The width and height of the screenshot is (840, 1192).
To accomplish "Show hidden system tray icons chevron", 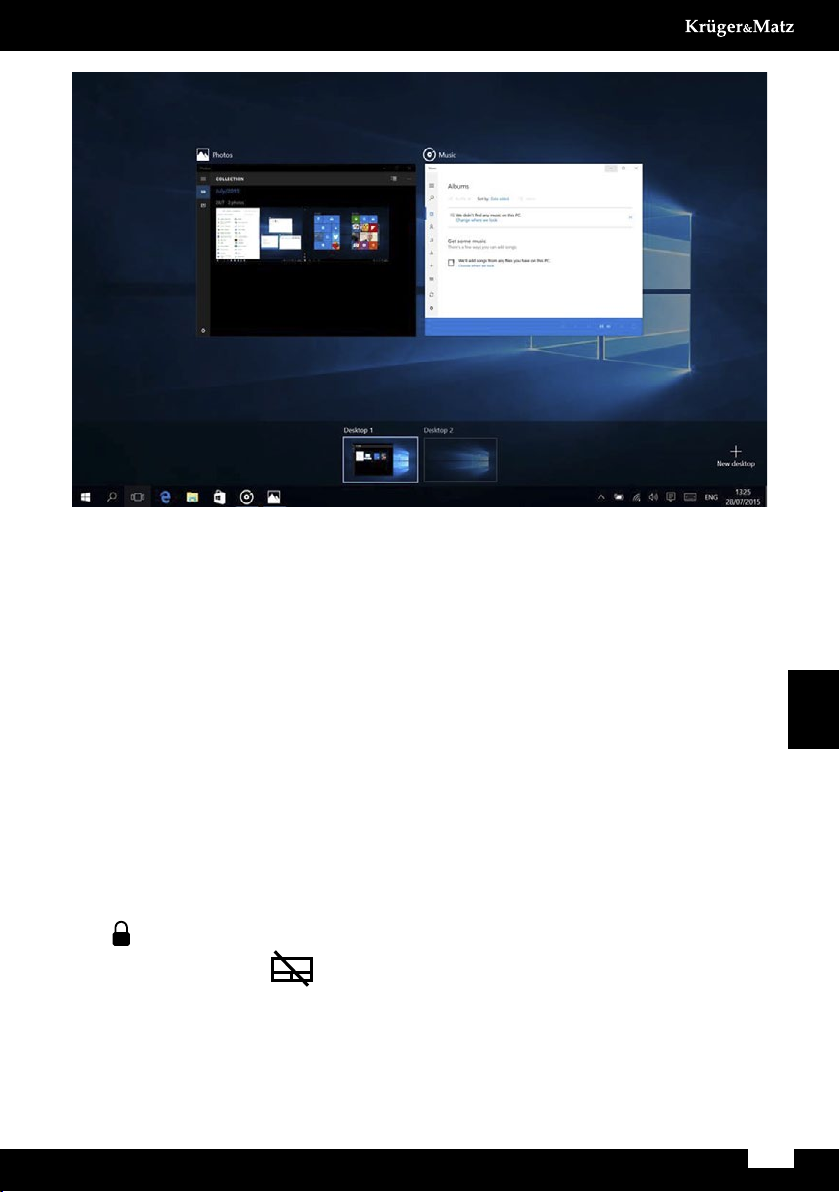I will 601,497.
